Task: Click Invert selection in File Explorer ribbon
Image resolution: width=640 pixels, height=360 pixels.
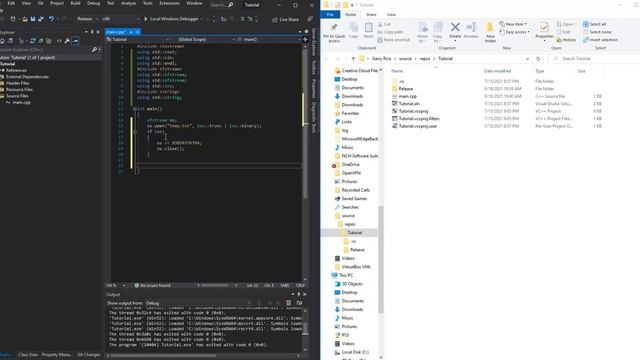Action: [600, 40]
